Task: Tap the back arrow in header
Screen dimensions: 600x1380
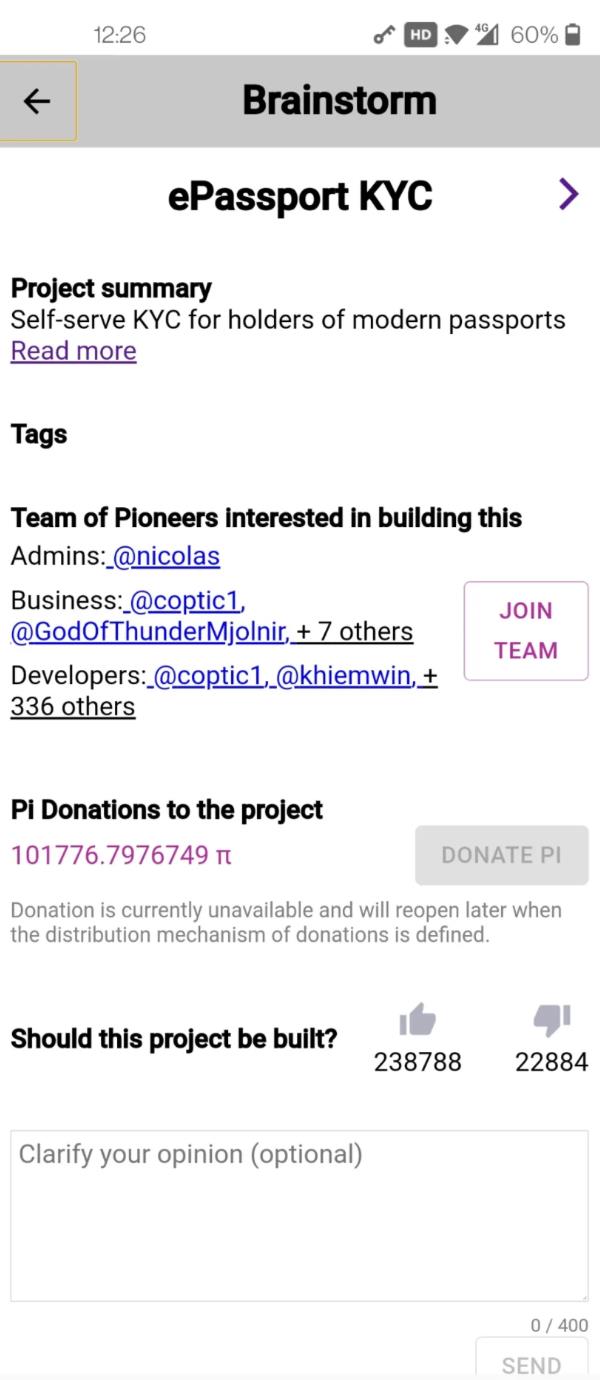Action: click(x=37, y=101)
